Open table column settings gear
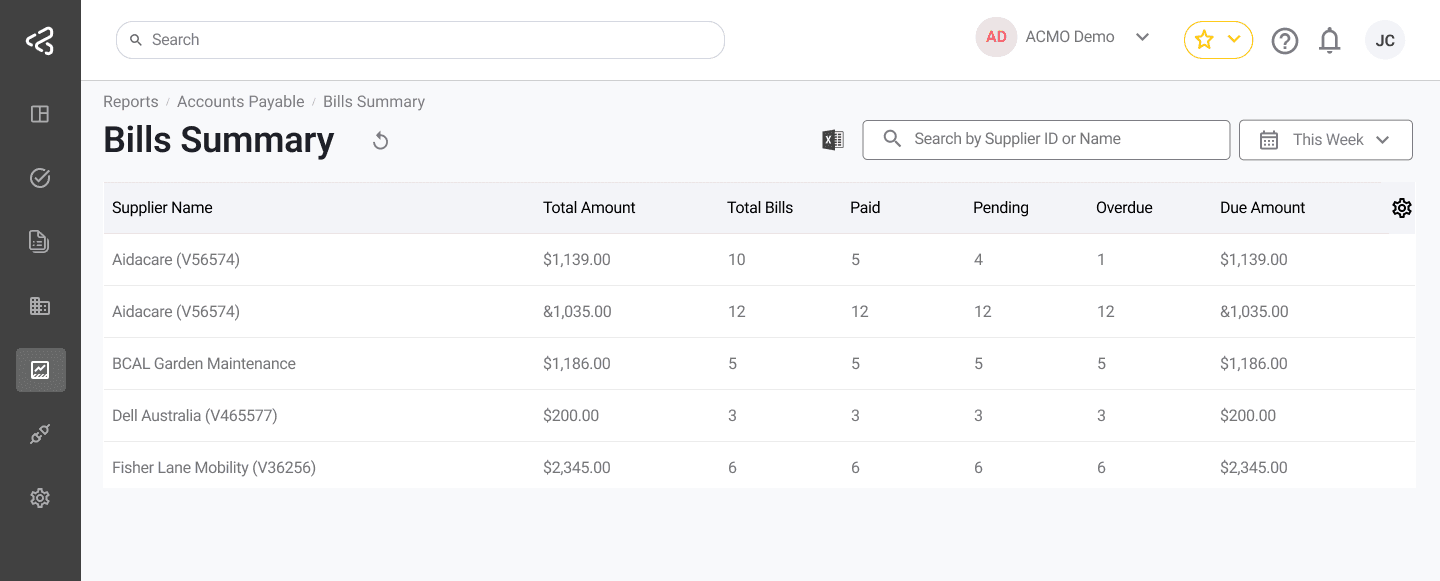This screenshot has height=581, width=1440. [1402, 207]
